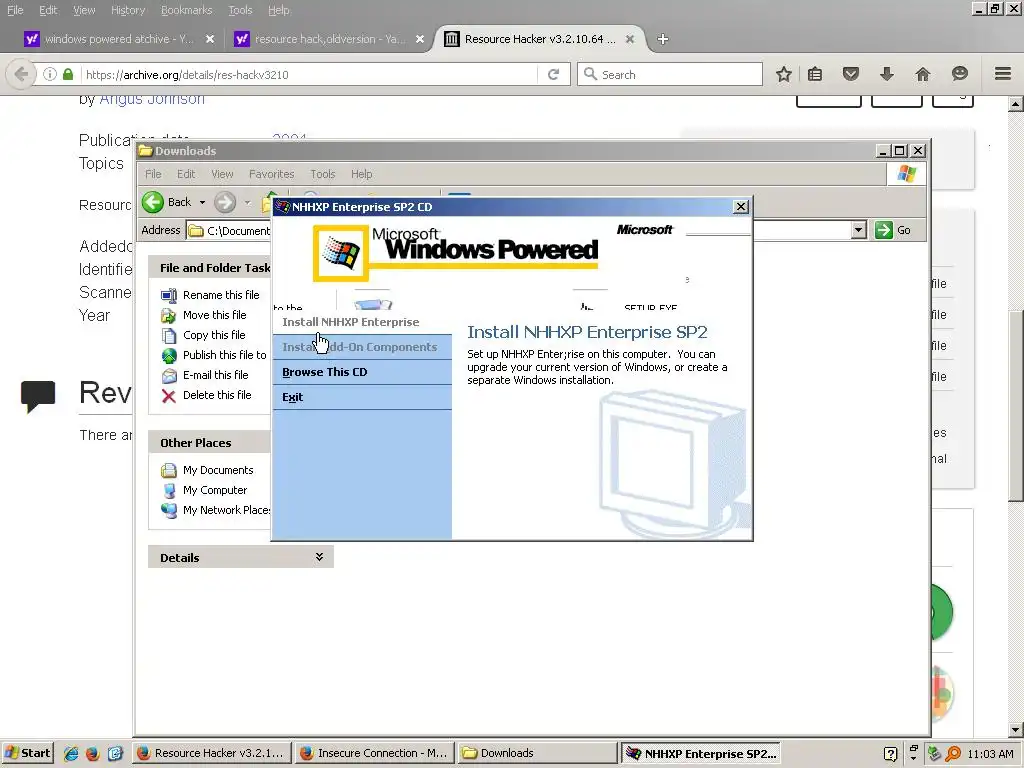
Task: Click Go button in Downloads address bar
Action: pos(893,230)
